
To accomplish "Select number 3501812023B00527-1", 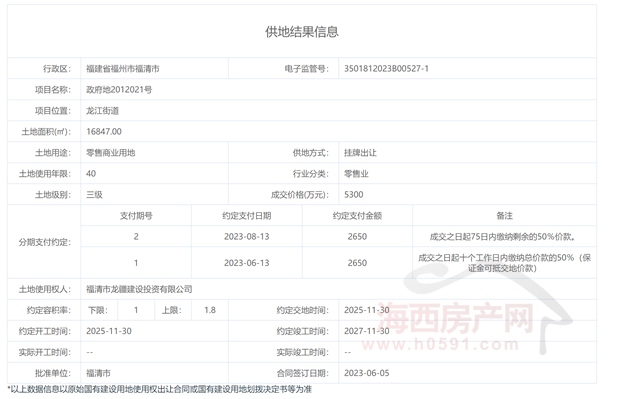I will click(x=386, y=69).
